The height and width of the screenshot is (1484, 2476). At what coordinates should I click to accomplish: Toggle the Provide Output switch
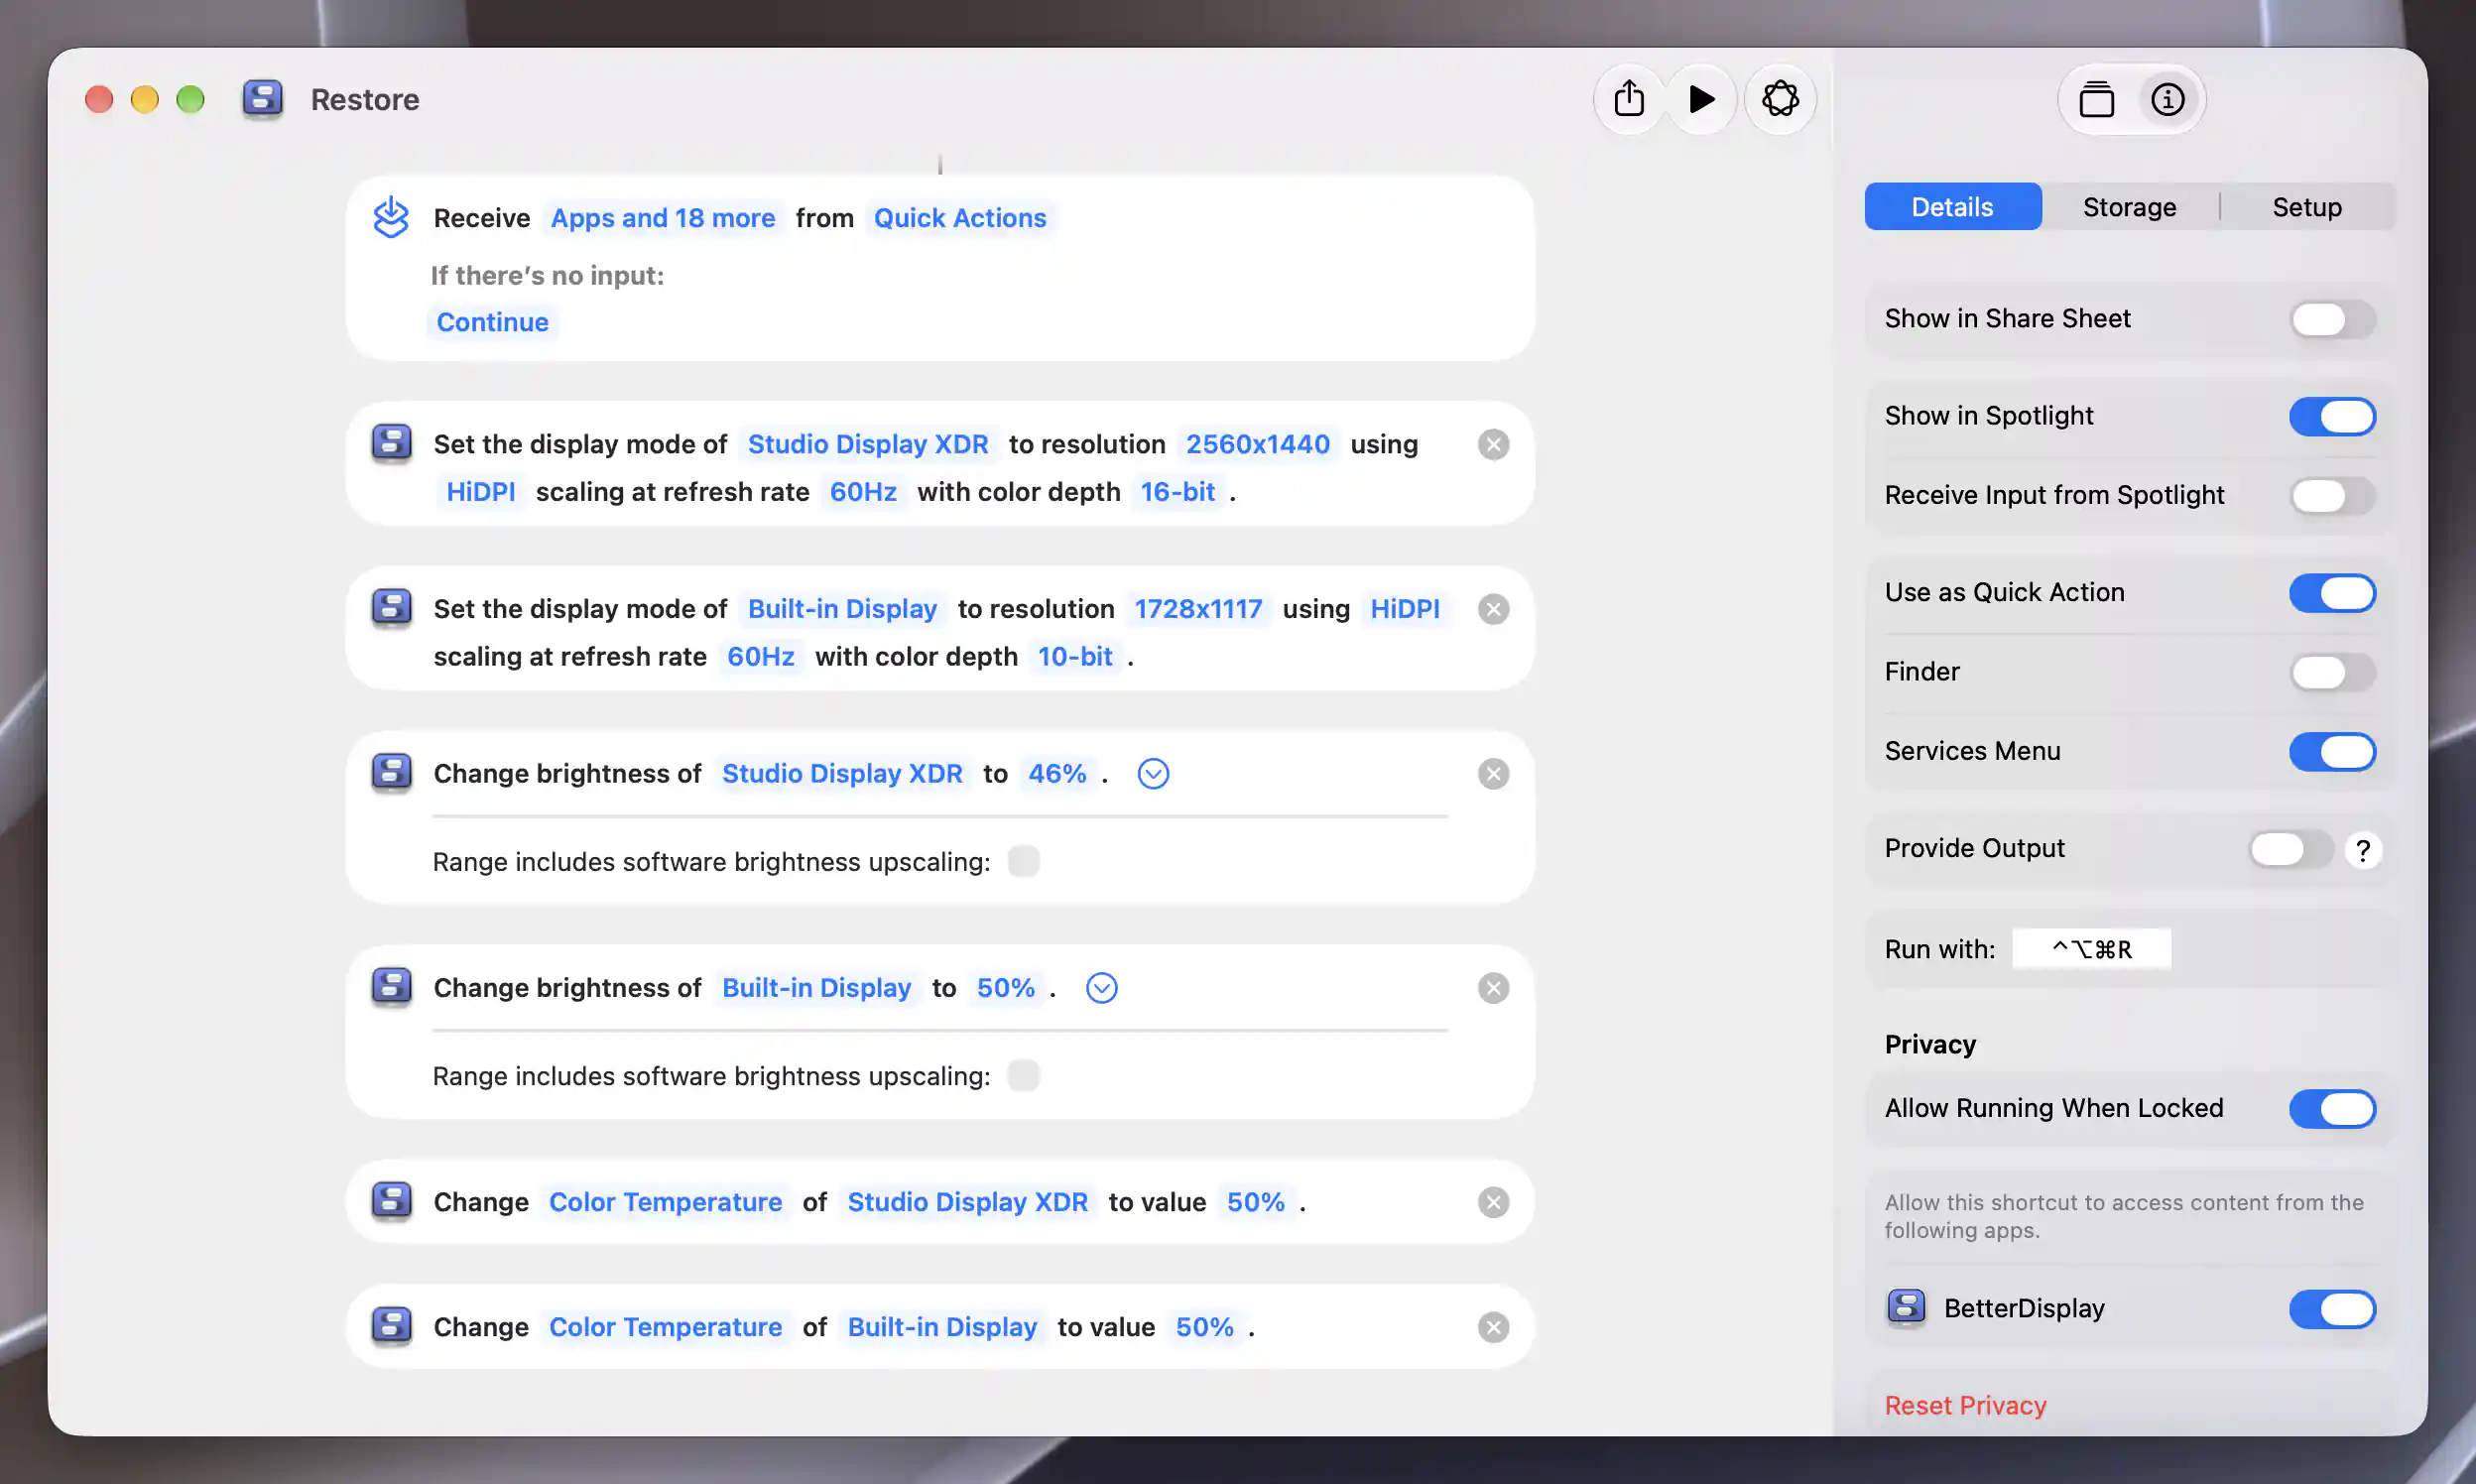coord(2291,849)
